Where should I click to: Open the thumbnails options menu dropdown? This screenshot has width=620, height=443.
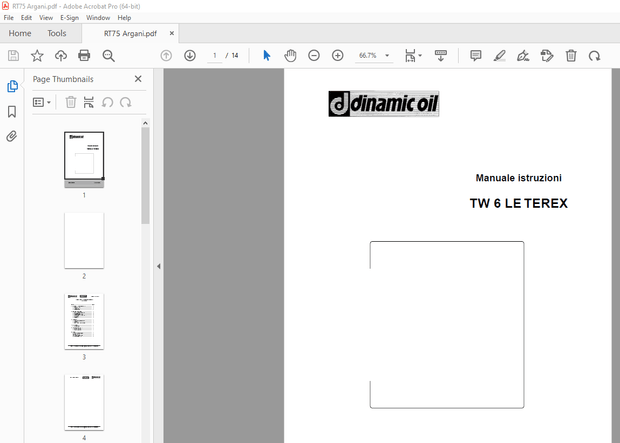click(x=42, y=102)
